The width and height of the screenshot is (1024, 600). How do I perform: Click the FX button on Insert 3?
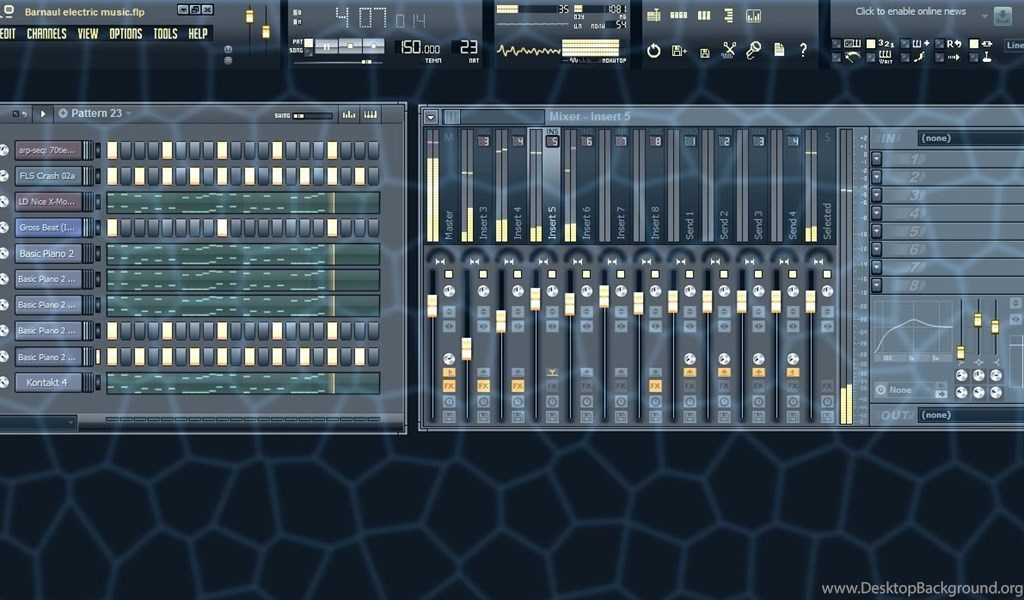click(x=483, y=386)
